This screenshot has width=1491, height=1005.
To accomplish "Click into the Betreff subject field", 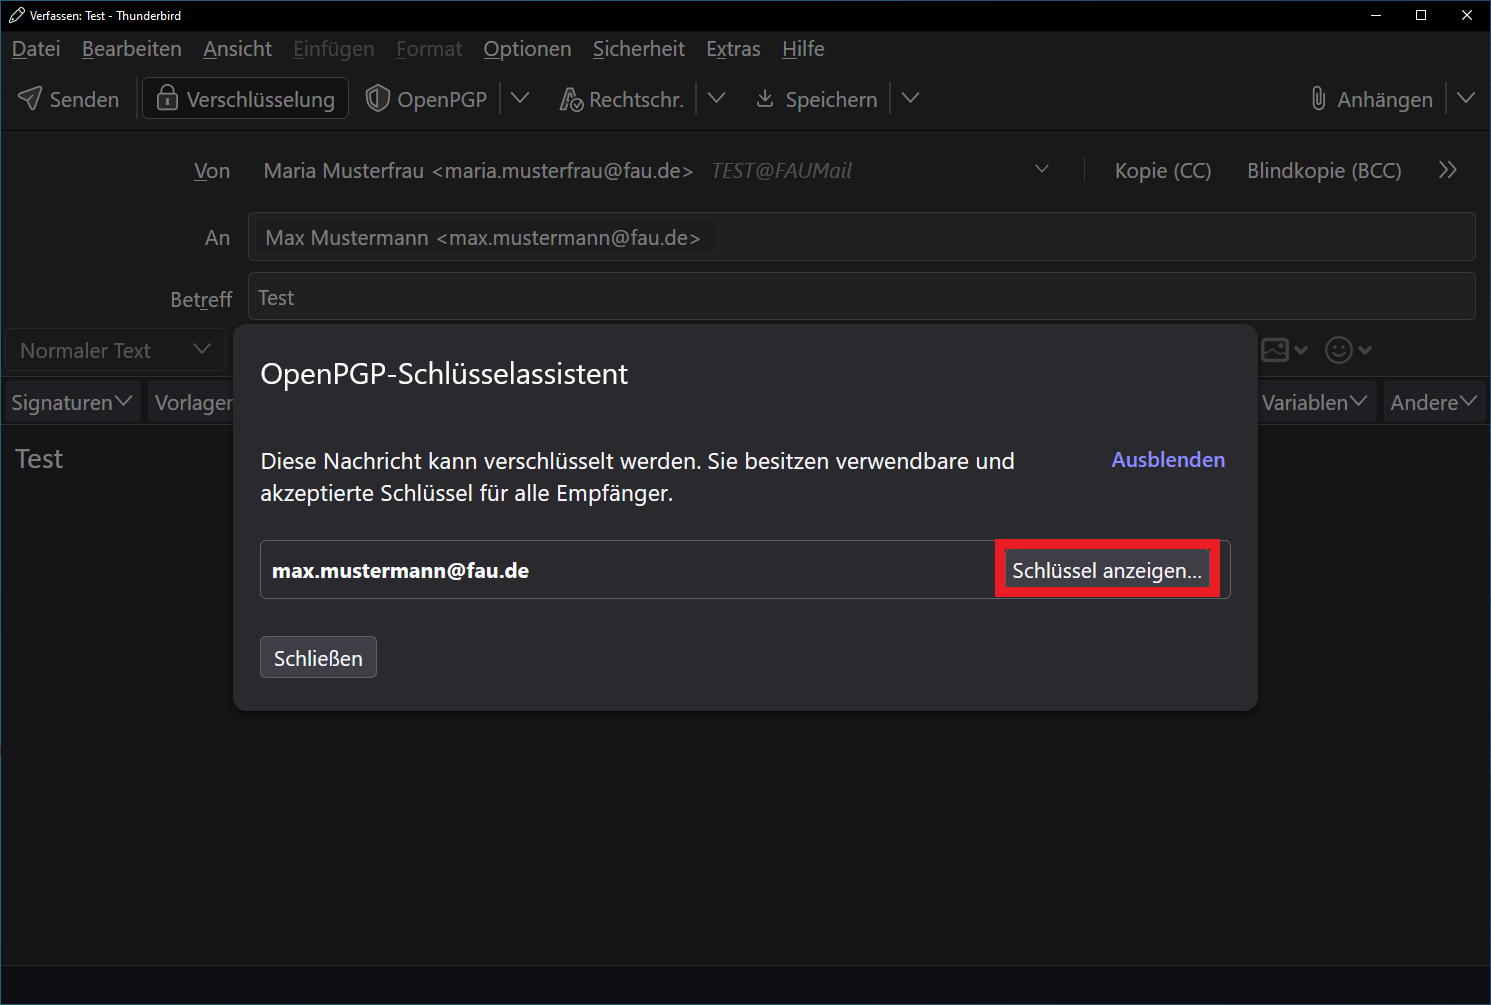I will pyautogui.click(x=860, y=298).
